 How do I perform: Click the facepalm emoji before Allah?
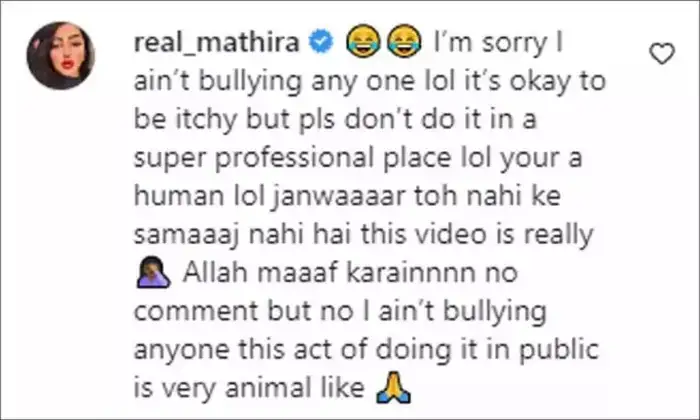[153, 272]
